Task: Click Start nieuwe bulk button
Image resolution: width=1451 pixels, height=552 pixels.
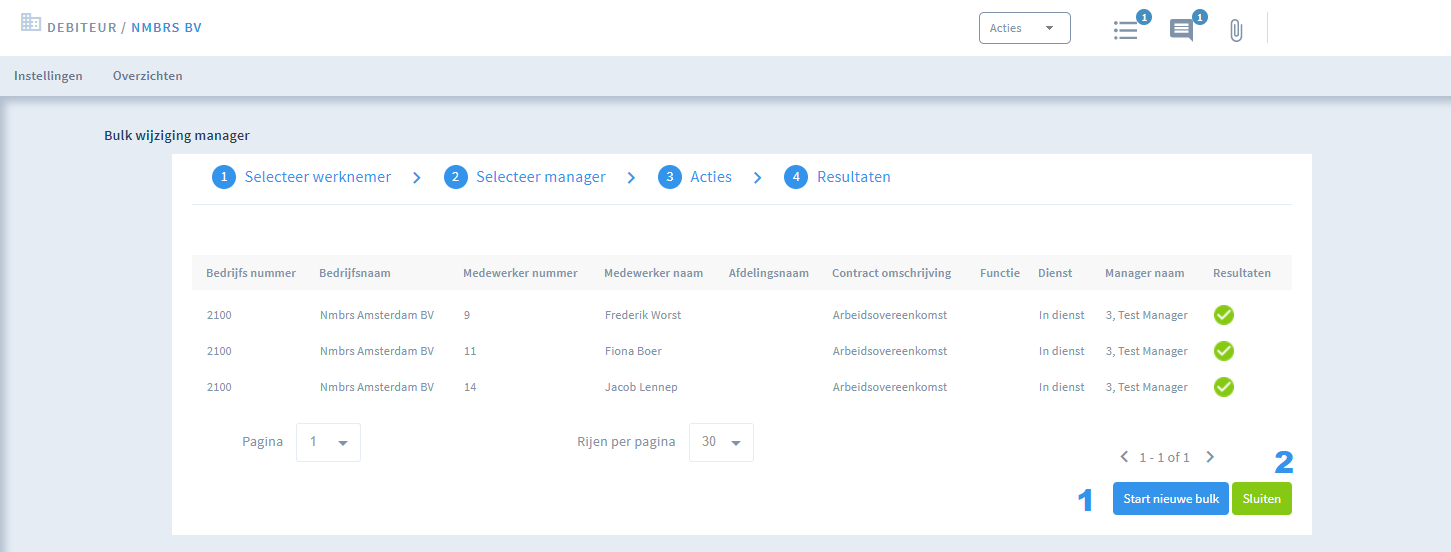Action: (x=1171, y=499)
